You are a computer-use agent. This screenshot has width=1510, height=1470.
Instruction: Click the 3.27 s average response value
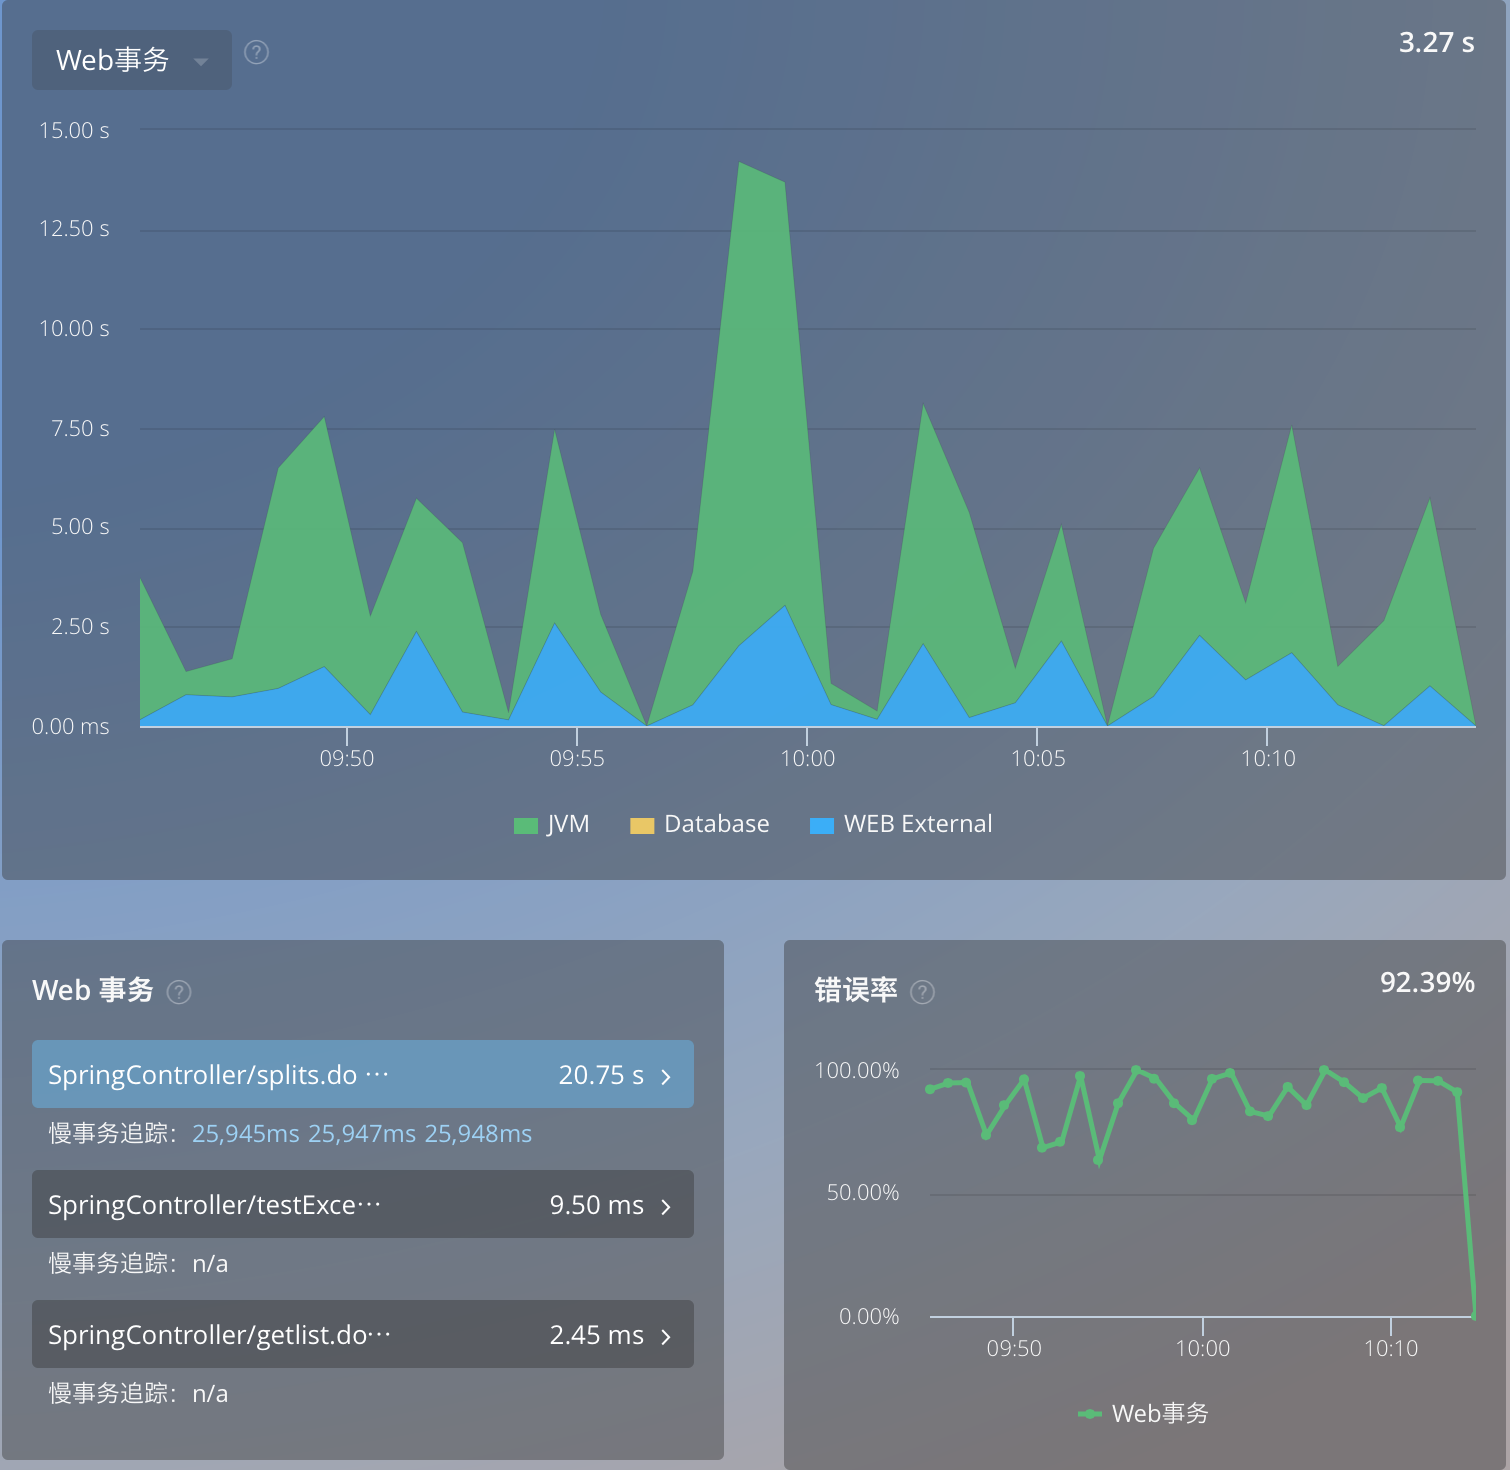1436,42
